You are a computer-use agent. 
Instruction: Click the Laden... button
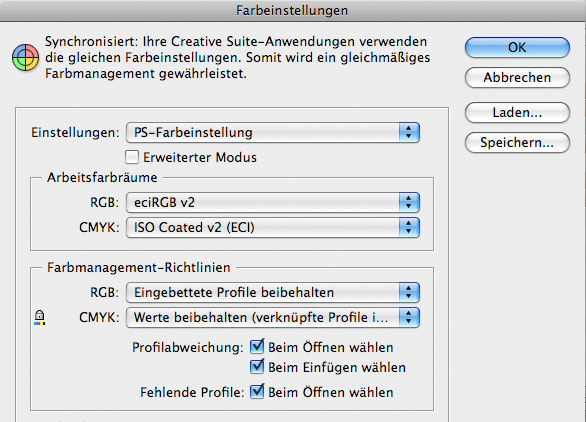pyautogui.click(x=517, y=113)
